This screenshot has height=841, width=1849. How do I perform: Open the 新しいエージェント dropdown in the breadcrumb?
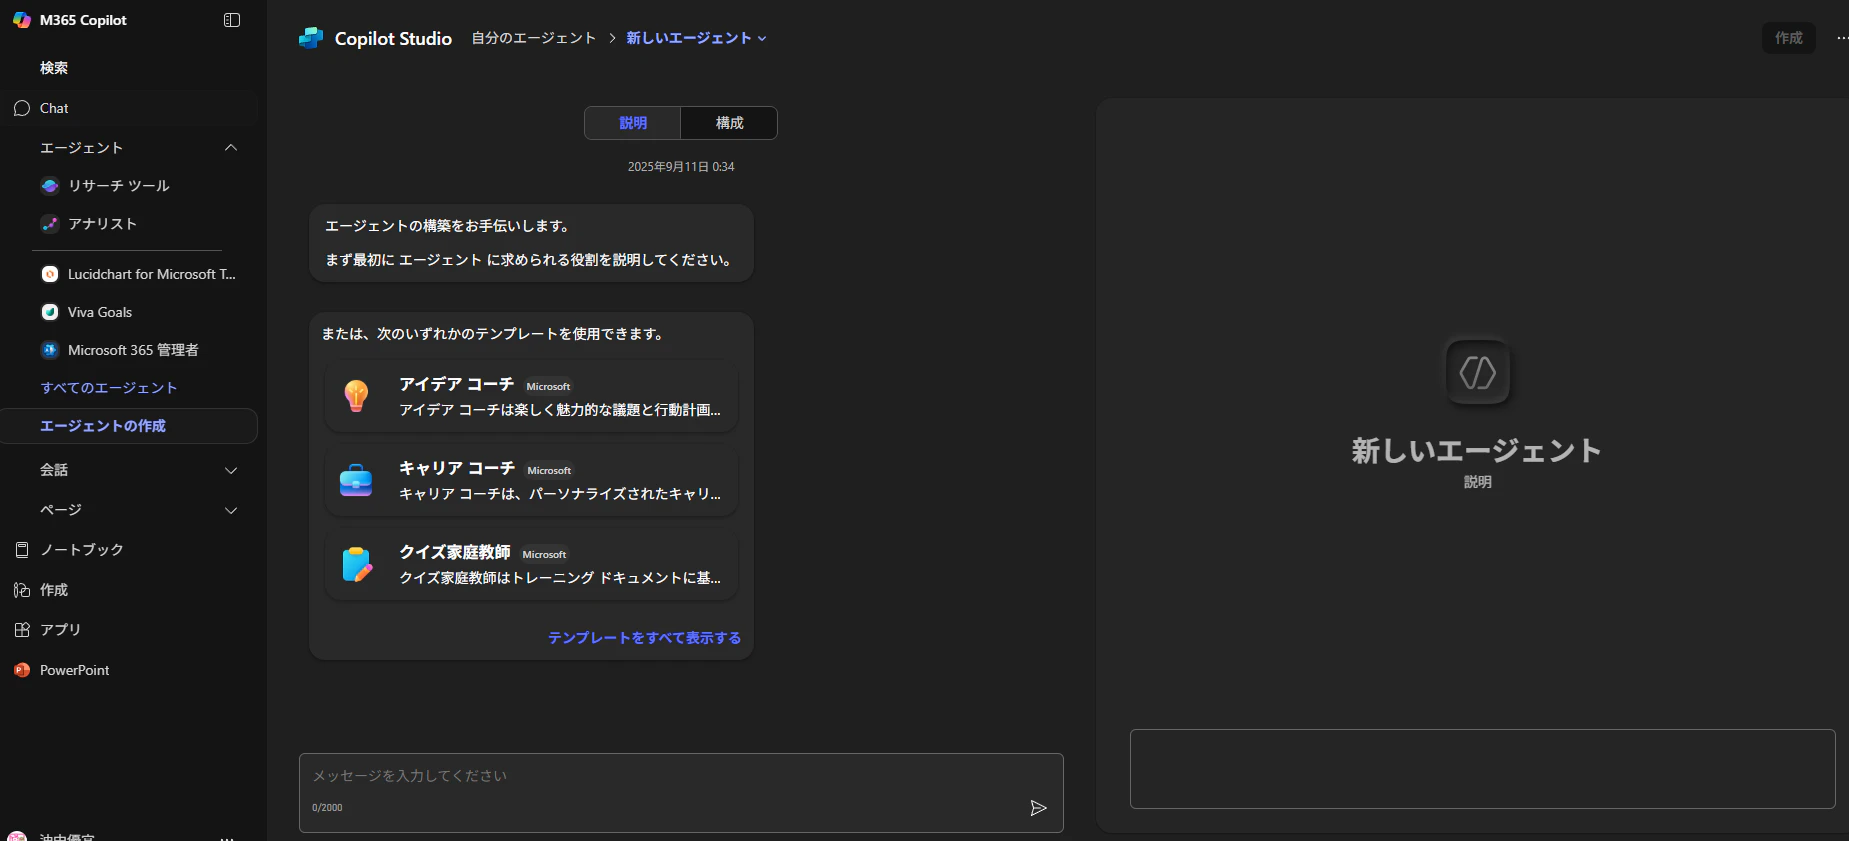coord(697,38)
